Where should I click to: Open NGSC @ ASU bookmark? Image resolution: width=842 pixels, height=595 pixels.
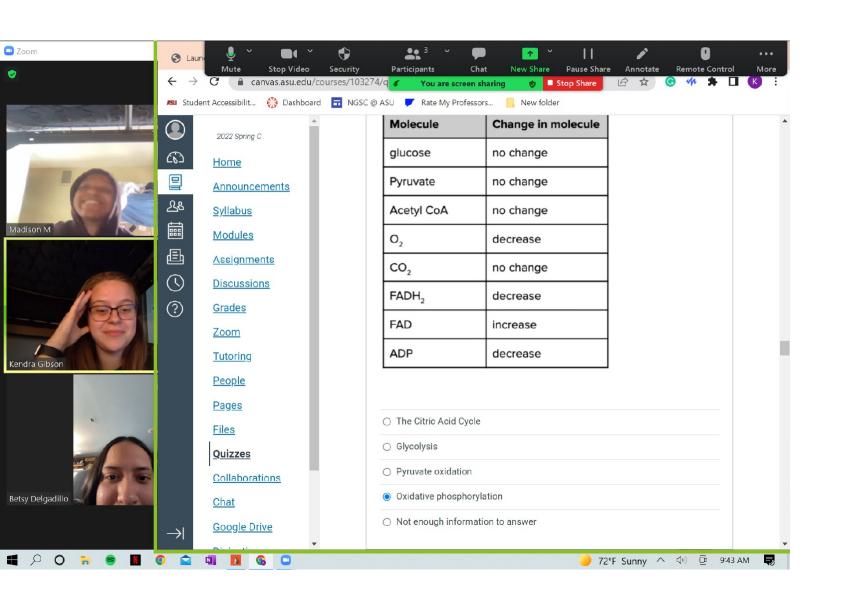(x=363, y=103)
